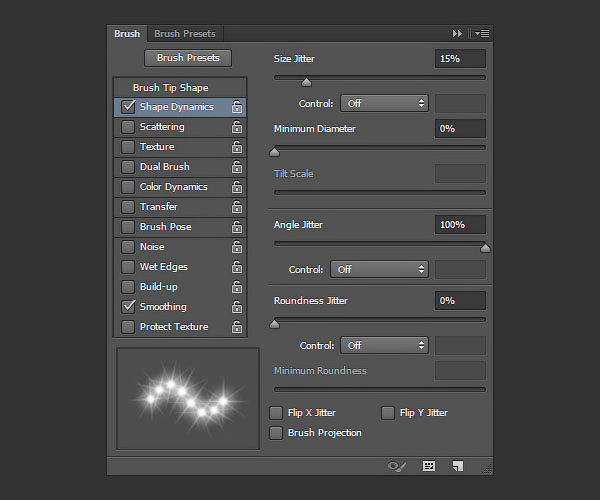The height and width of the screenshot is (500, 600).
Task: Select the Brush Pose row label
Action: point(166,226)
